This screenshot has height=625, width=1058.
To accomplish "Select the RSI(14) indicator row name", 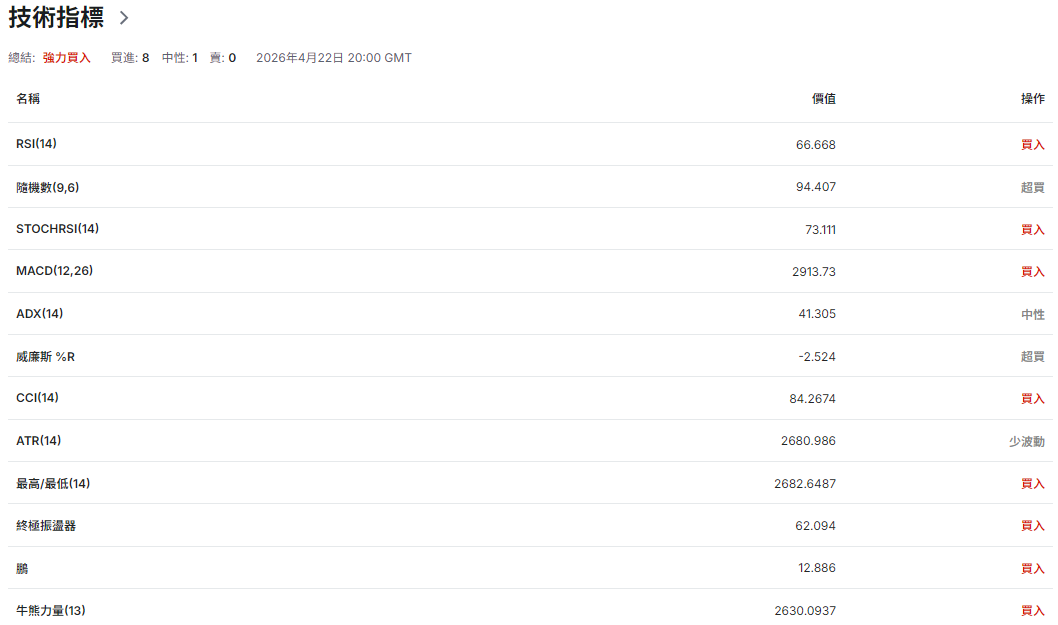I will [36, 144].
